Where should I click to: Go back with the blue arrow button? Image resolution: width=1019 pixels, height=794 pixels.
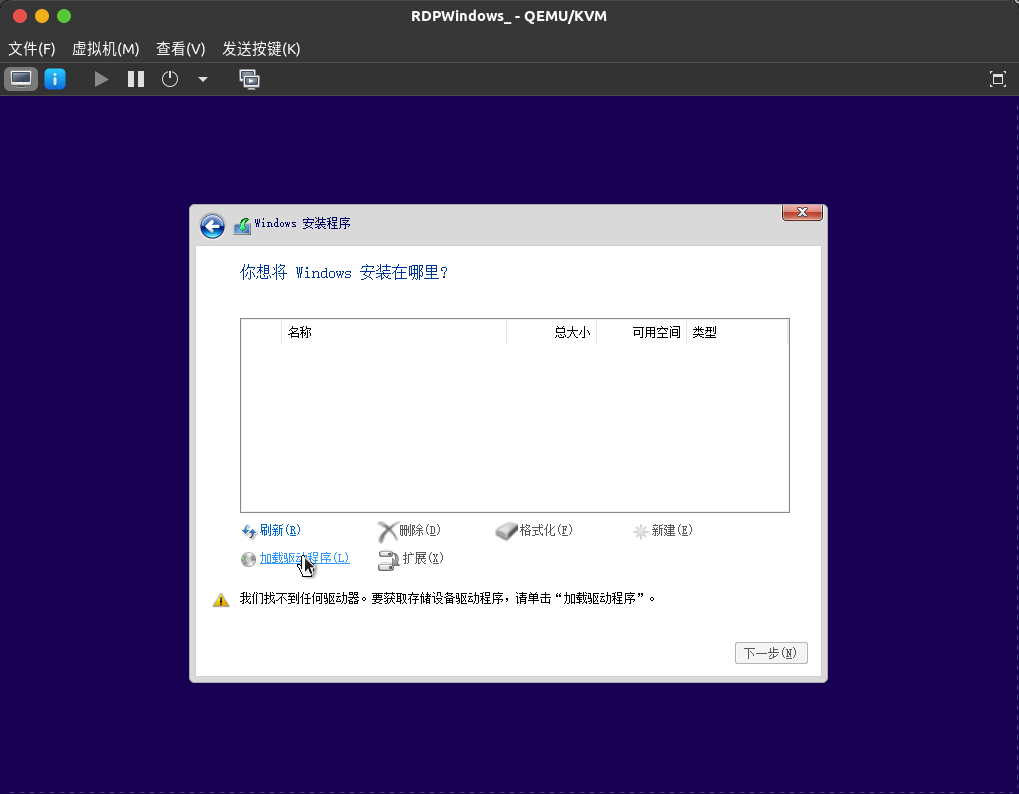pyautogui.click(x=213, y=226)
